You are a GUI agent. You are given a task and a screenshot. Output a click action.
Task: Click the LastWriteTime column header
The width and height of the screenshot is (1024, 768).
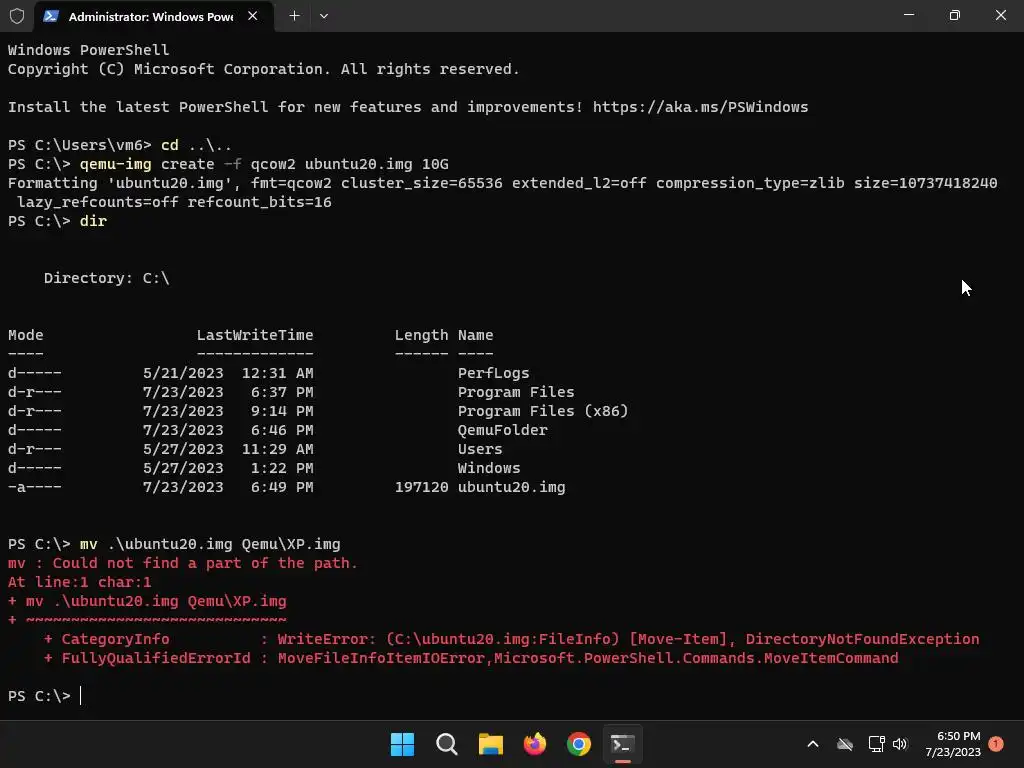click(x=255, y=335)
